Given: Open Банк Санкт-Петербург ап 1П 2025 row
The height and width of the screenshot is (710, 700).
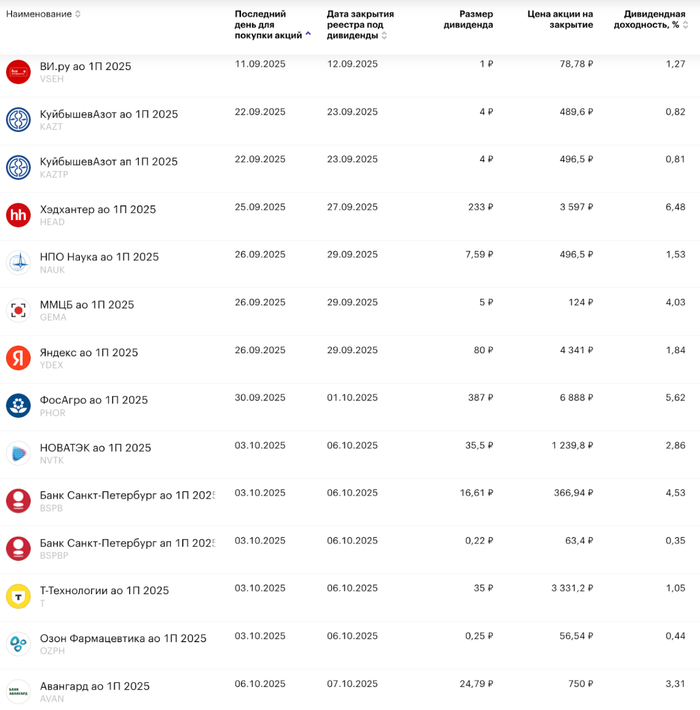Looking at the screenshot, I should pos(126,543).
